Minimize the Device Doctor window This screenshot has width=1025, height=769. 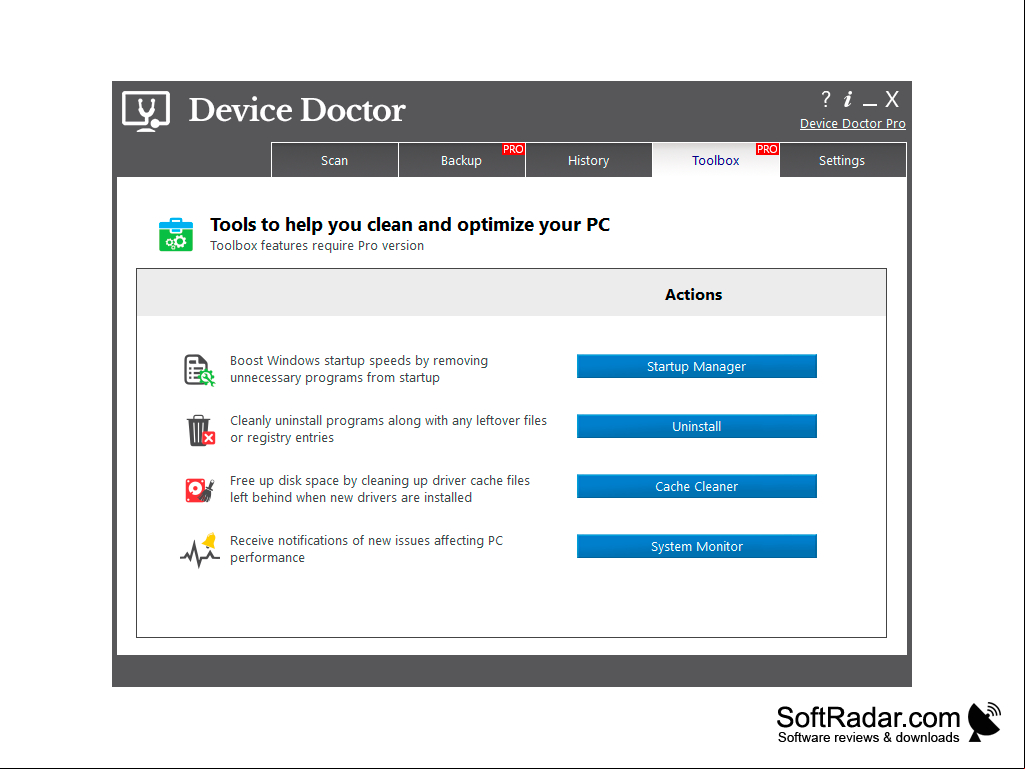[869, 103]
